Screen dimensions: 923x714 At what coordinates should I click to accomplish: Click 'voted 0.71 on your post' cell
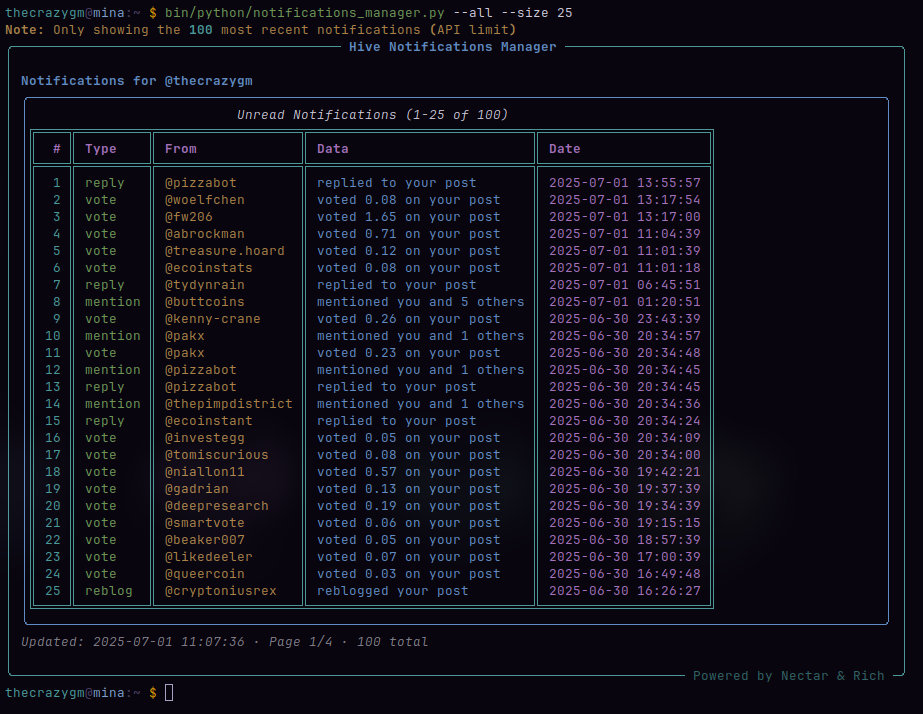409,234
